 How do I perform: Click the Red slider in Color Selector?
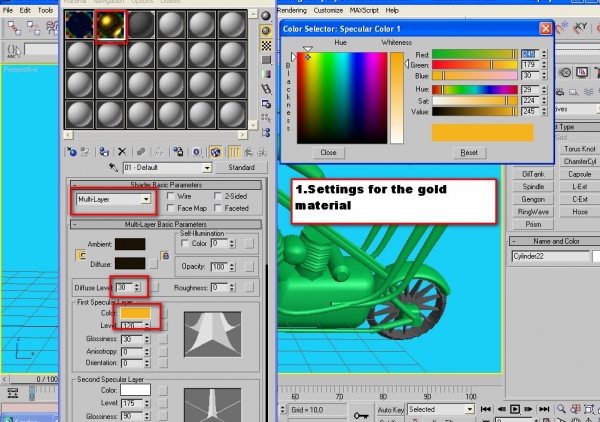click(475, 54)
